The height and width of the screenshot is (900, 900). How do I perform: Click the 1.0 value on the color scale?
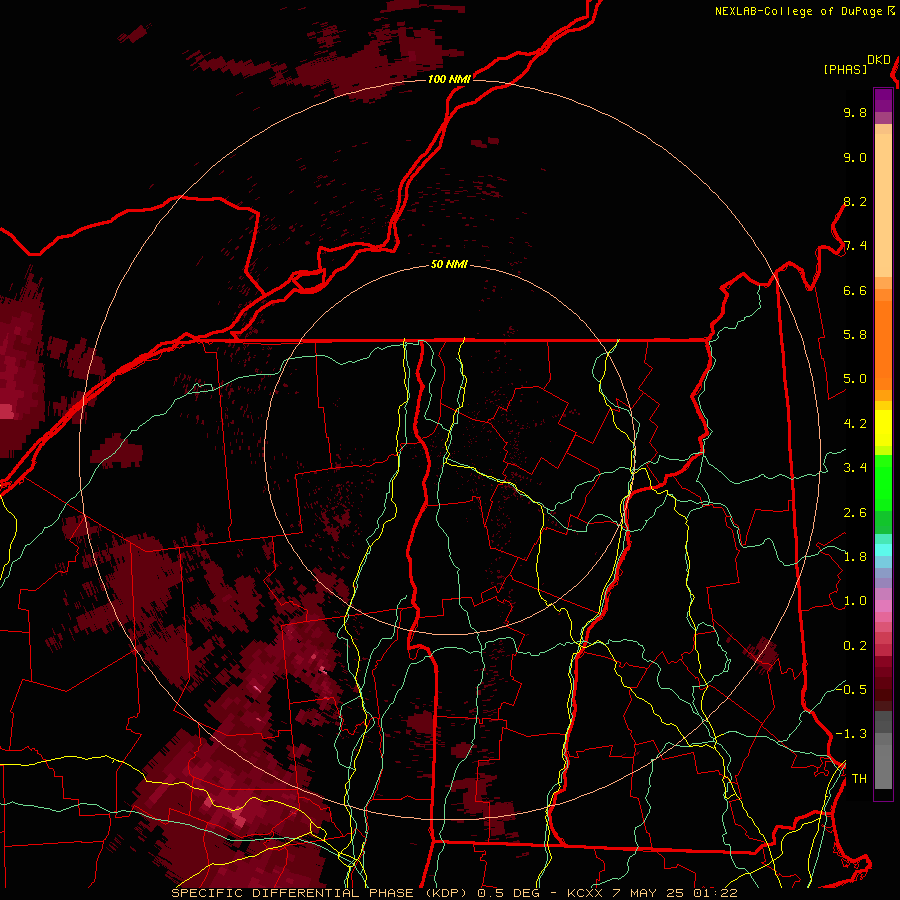[x=855, y=601]
